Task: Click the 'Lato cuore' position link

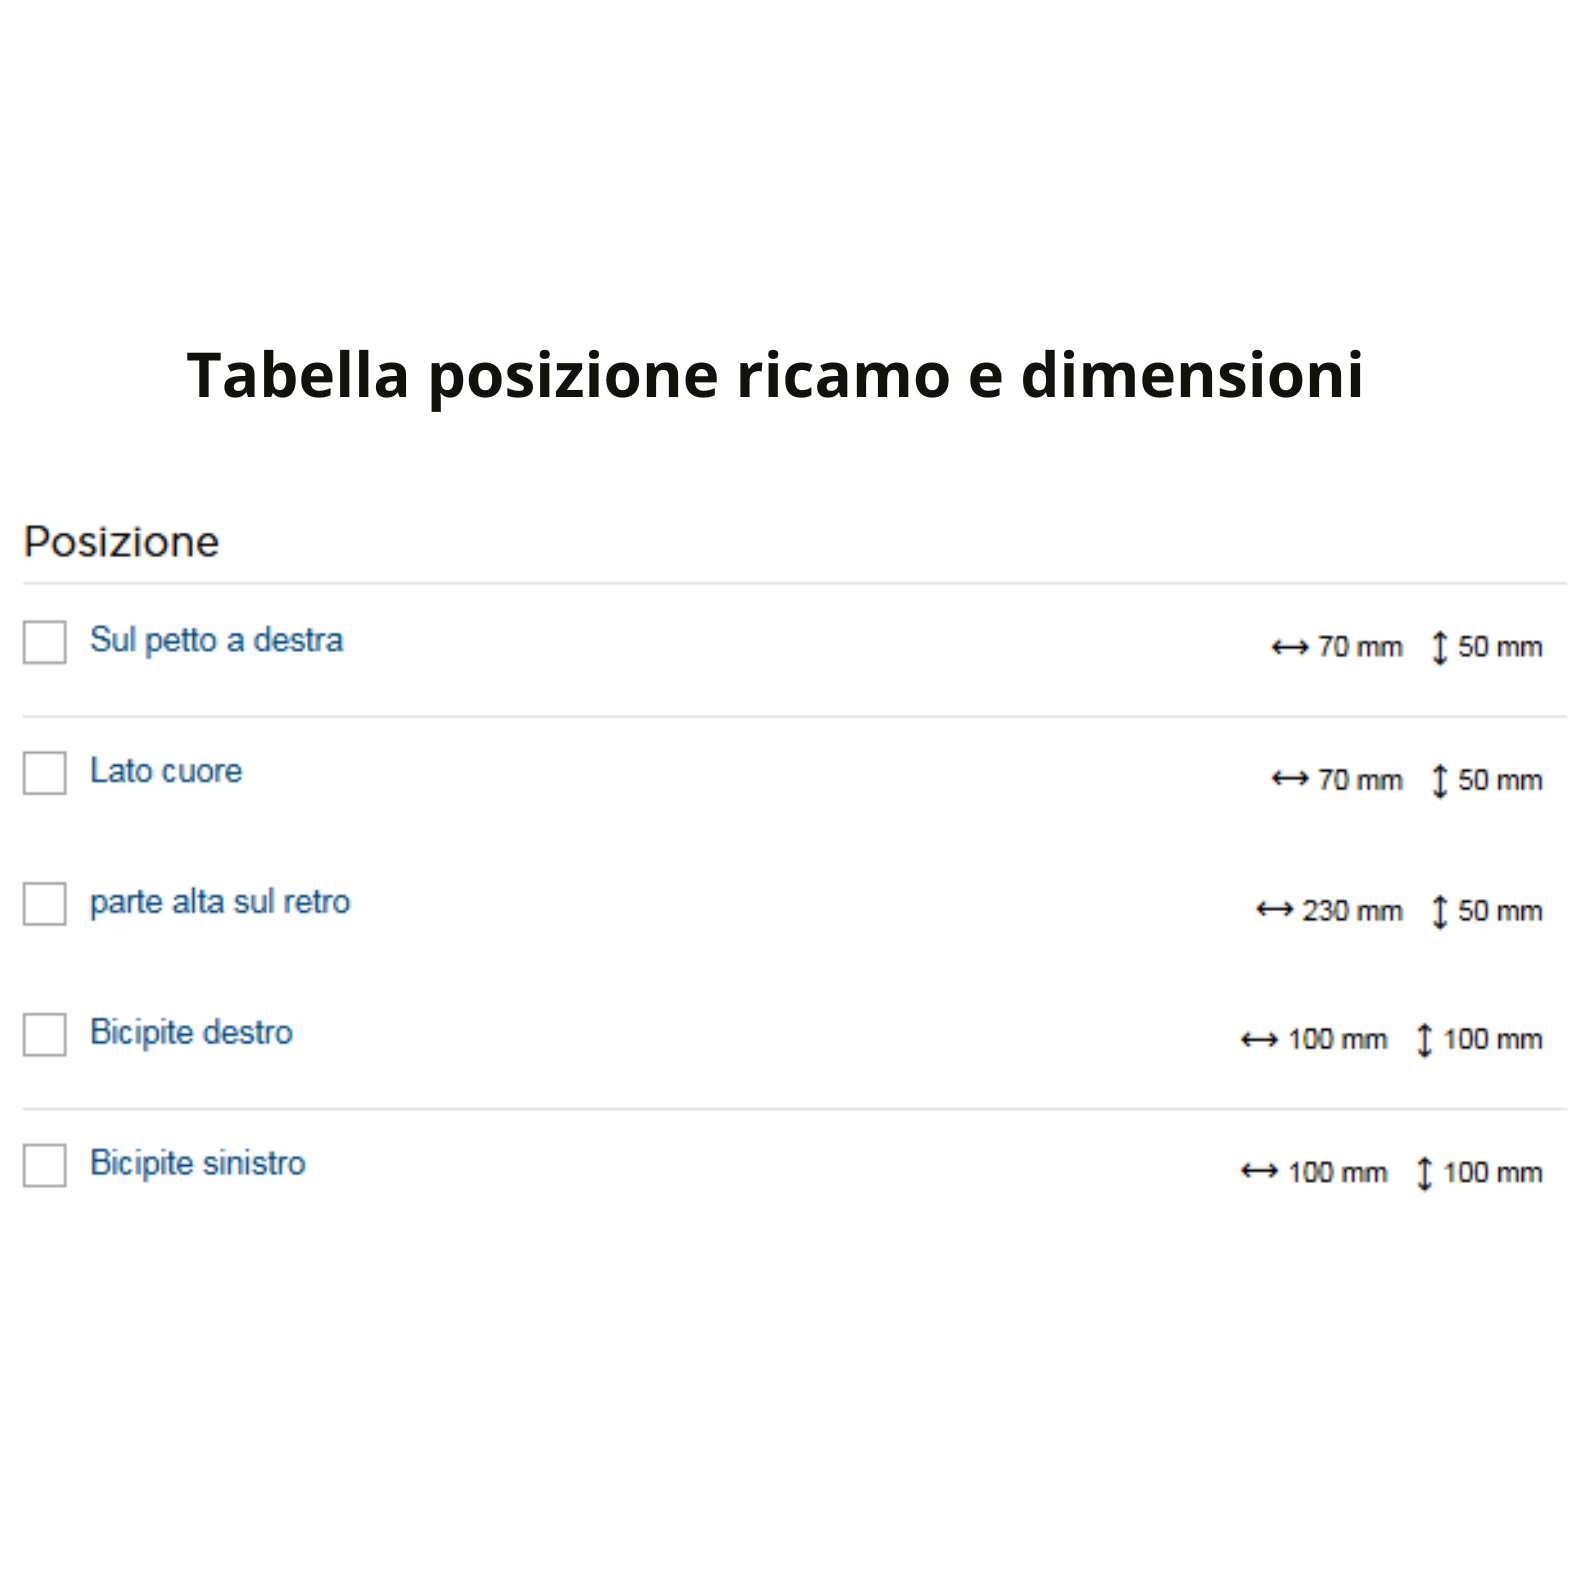Action: pos(166,771)
